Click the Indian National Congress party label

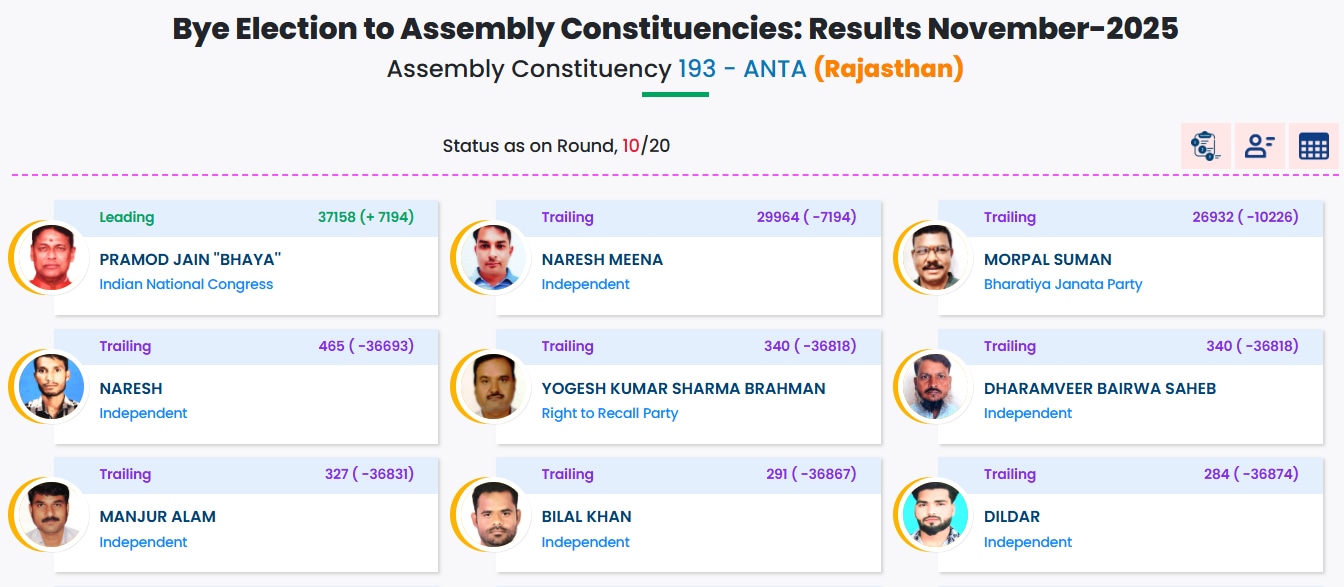(186, 284)
